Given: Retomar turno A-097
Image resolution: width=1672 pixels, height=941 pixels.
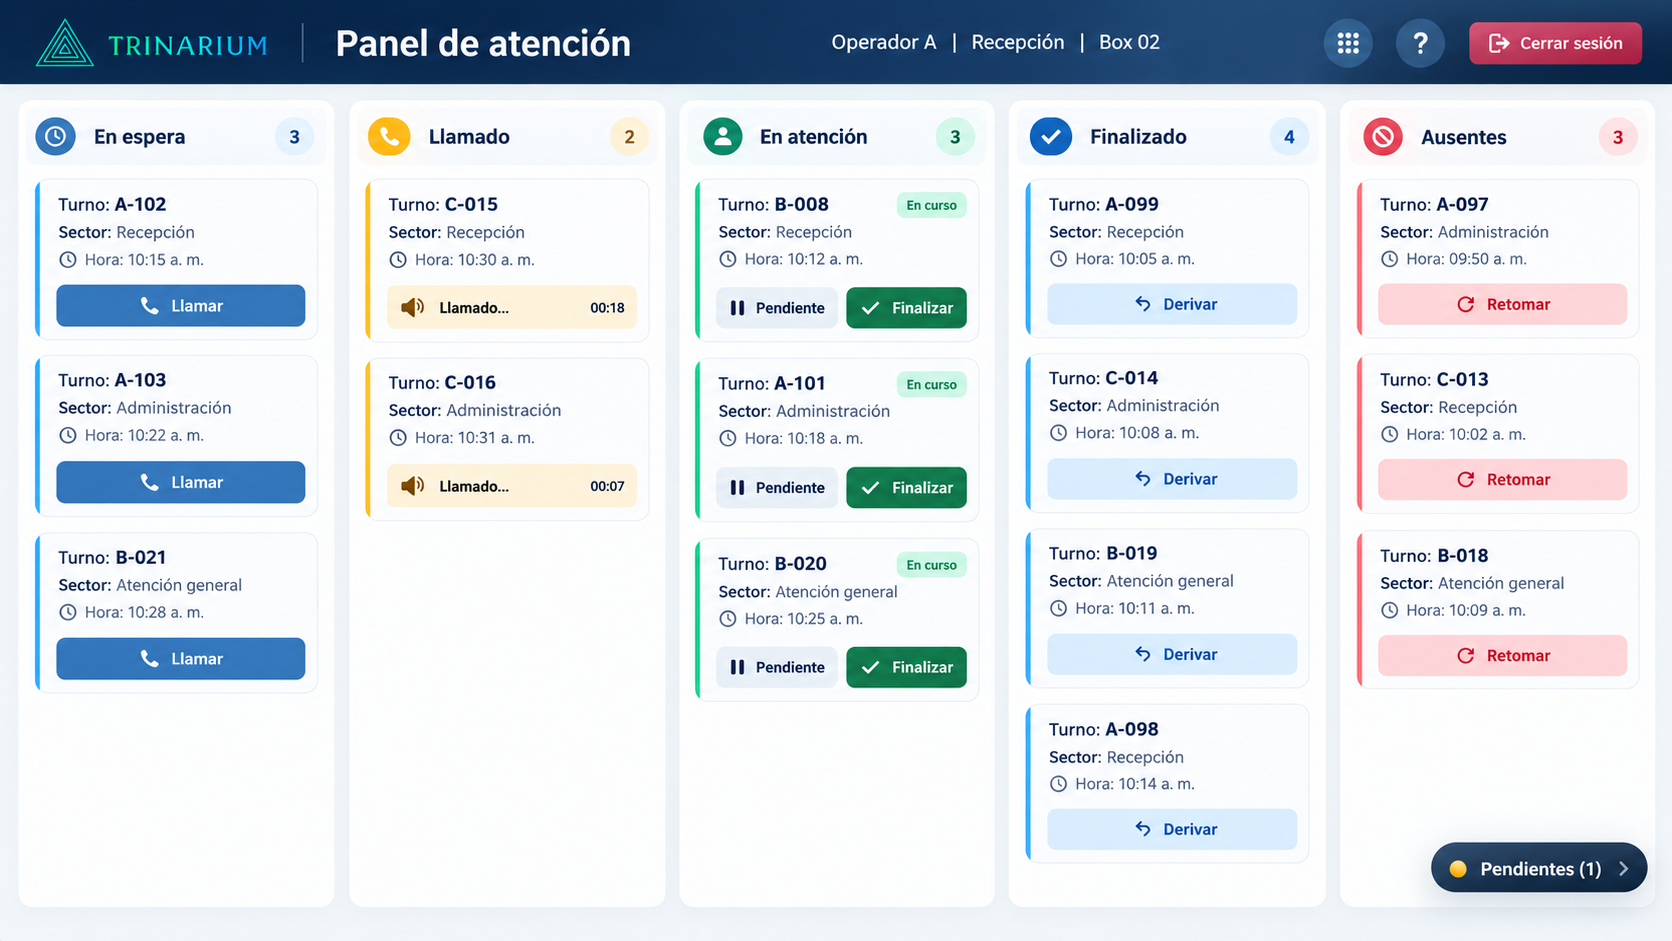Looking at the screenshot, I should pyautogui.click(x=1502, y=304).
